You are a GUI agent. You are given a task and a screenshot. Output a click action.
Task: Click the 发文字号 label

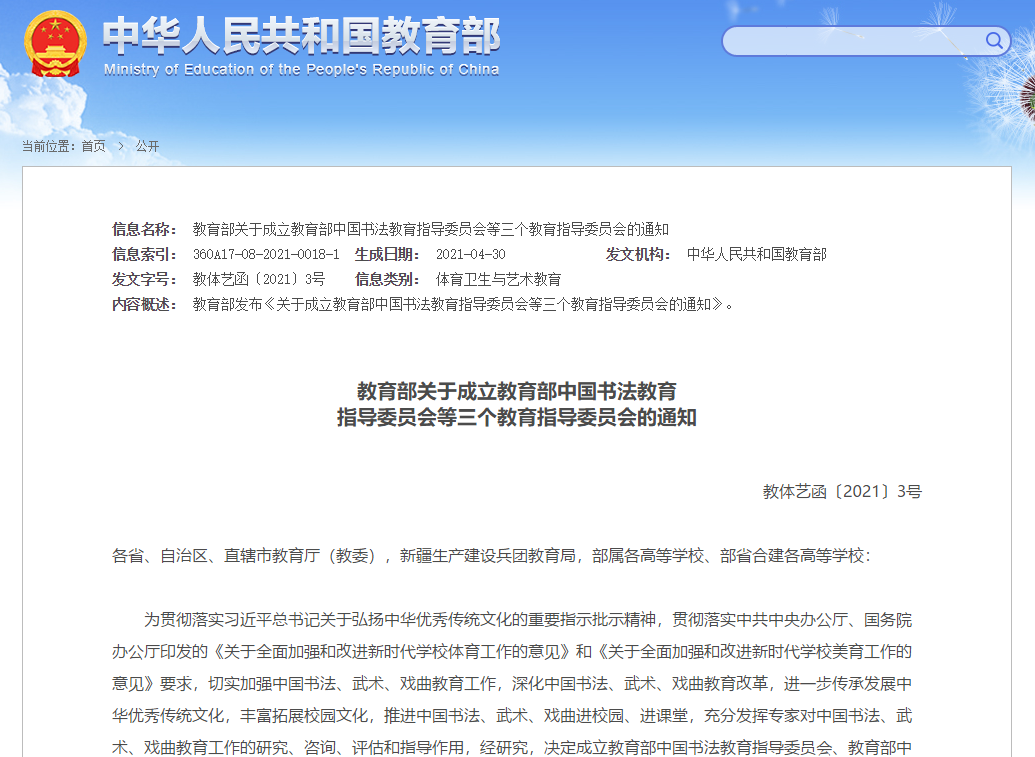(x=144, y=279)
